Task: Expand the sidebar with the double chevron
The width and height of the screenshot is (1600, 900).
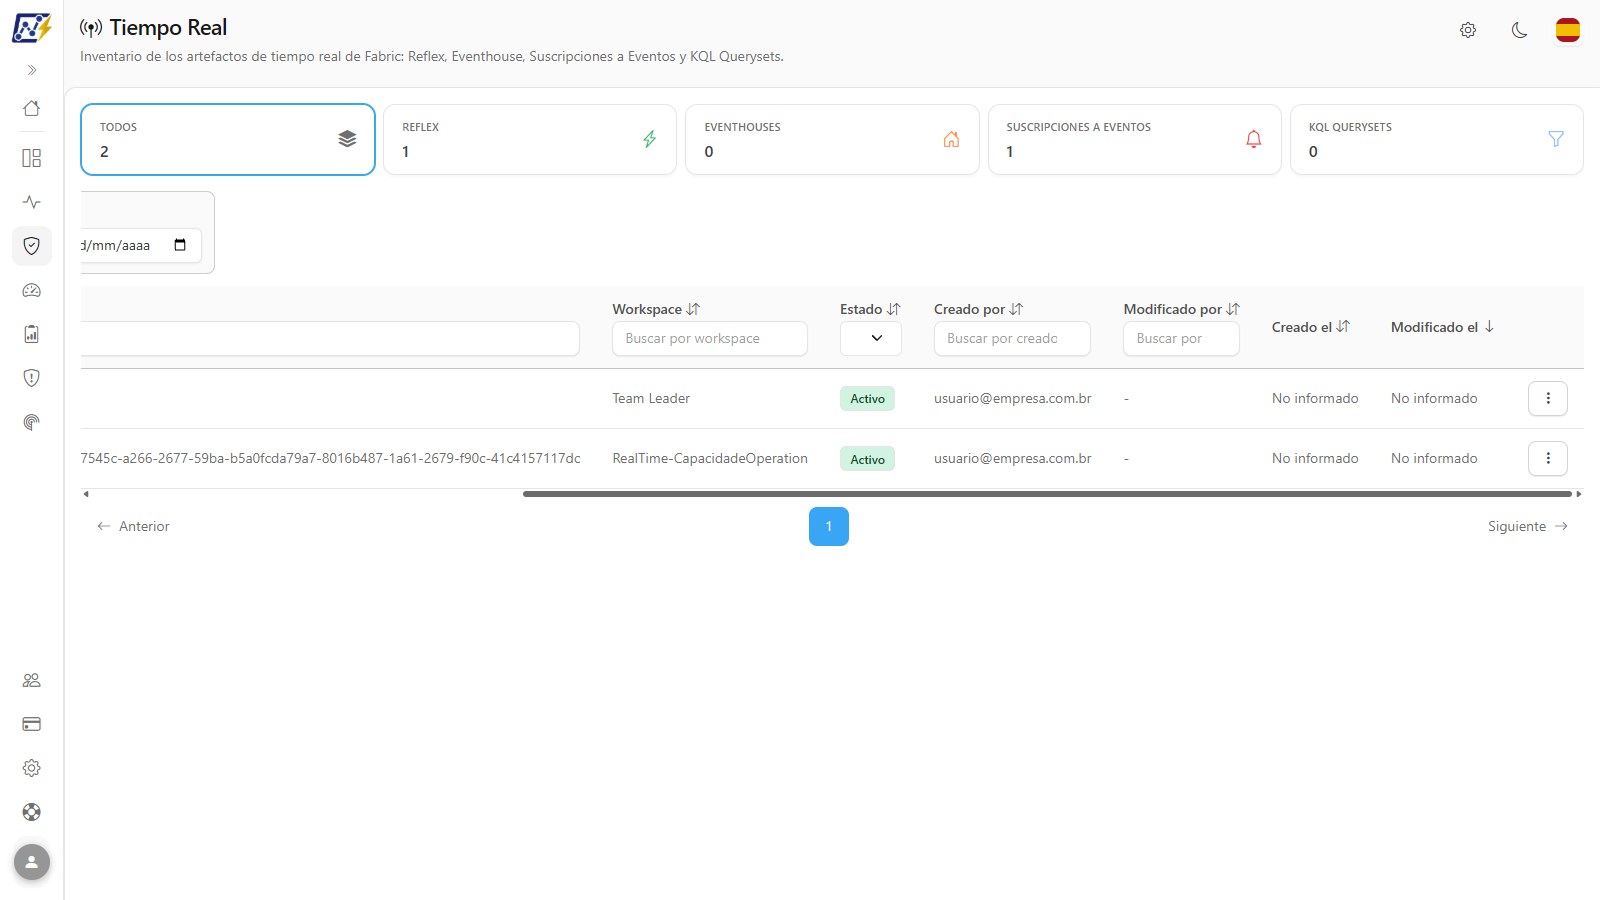Action: (32, 70)
